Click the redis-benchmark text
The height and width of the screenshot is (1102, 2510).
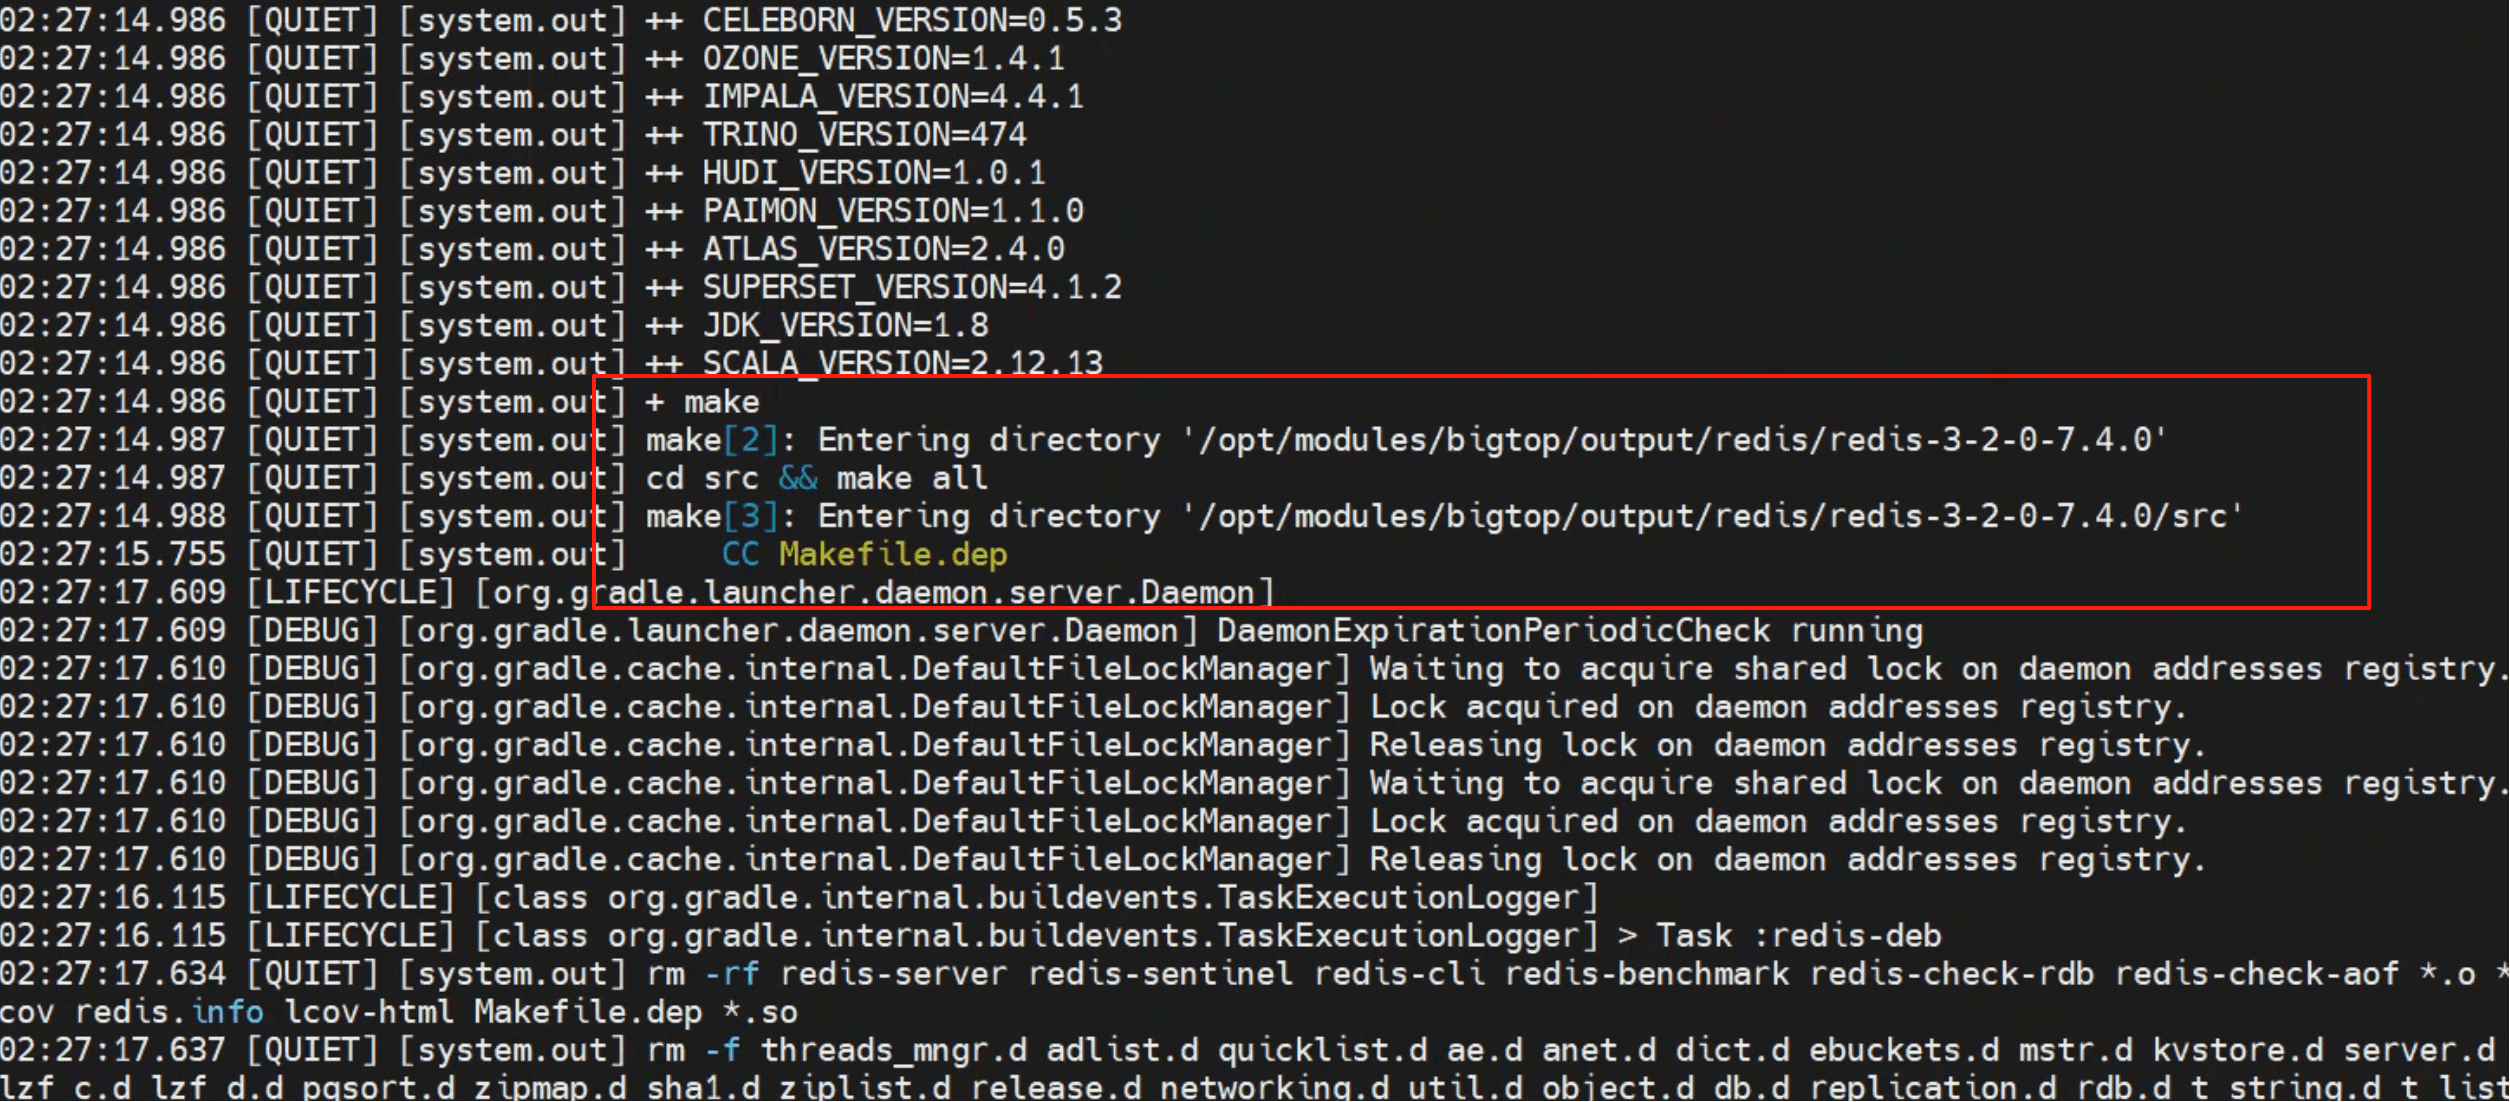(1647, 974)
